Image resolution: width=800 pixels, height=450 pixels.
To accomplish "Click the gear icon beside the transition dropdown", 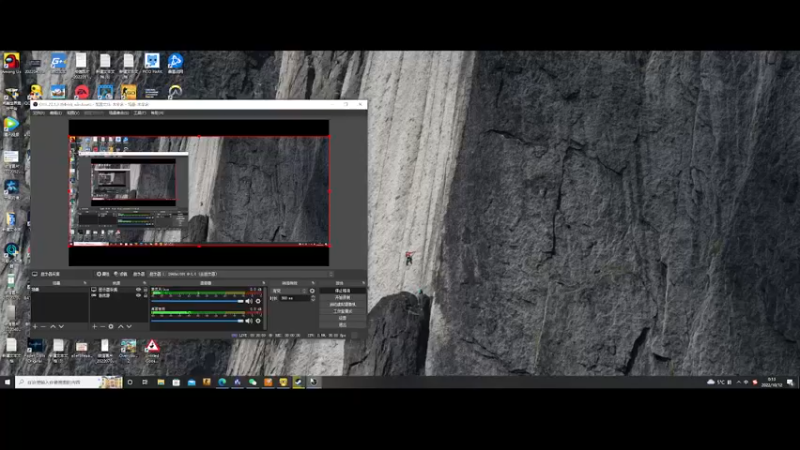I will click(x=312, y=291).
